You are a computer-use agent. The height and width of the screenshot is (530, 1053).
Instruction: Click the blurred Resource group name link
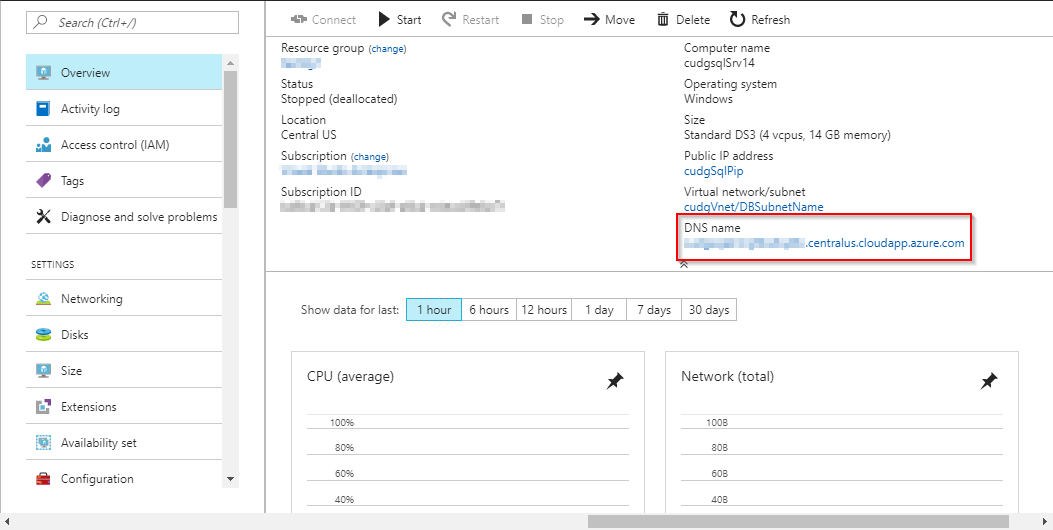pyautogui.click(x=301, y=63)
